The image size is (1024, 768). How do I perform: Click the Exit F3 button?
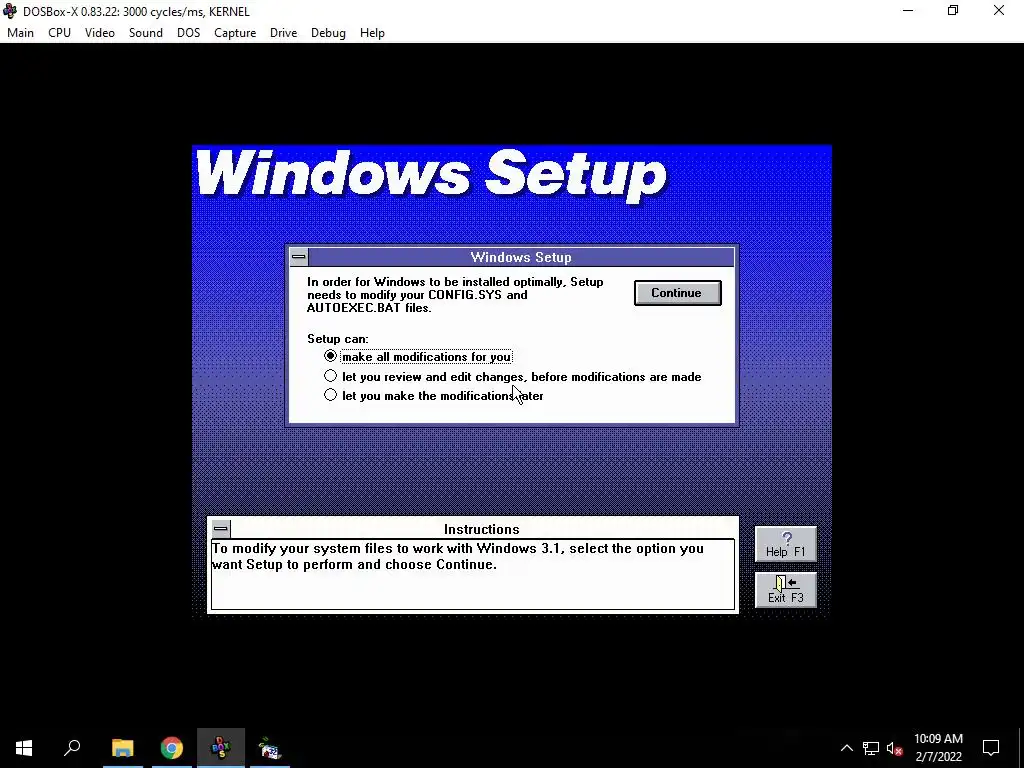pyautogui.click(x=786, y=590)
